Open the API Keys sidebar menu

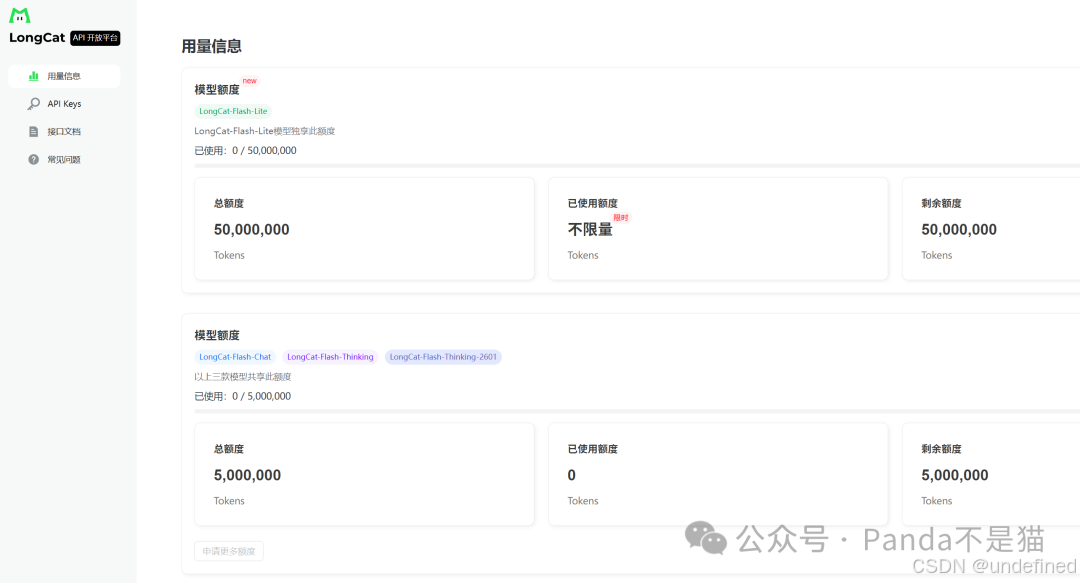click(64, 103)
